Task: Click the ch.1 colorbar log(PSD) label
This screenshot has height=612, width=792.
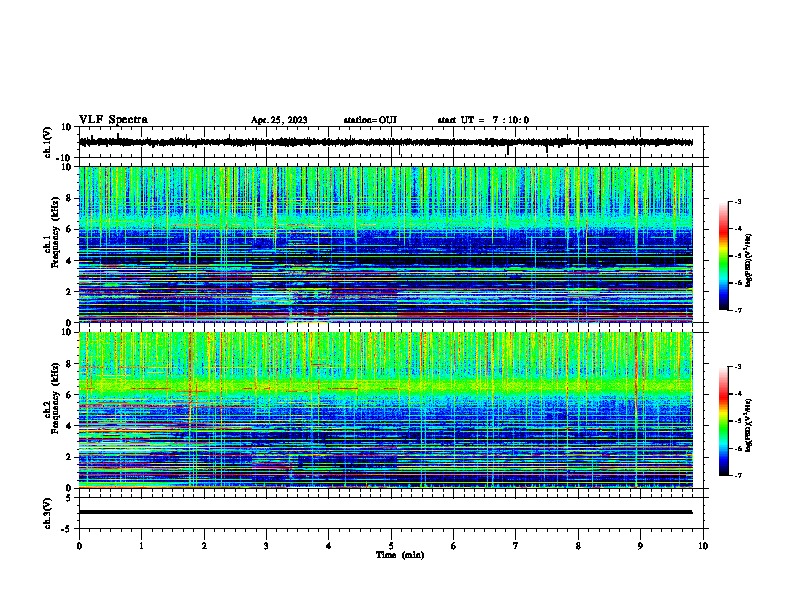Action: (x=749, y=260)
